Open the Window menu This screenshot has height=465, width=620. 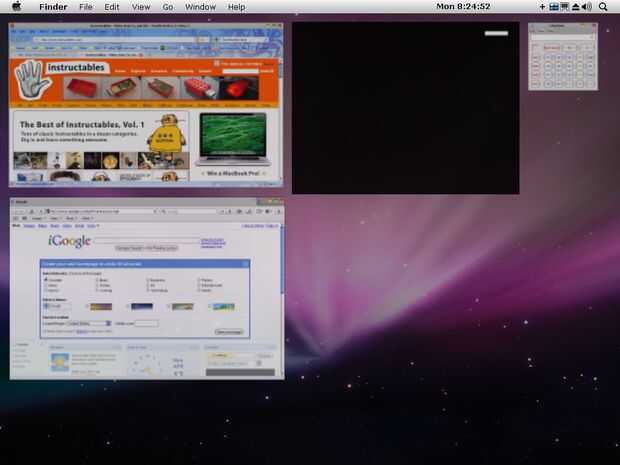coord(200,7)
